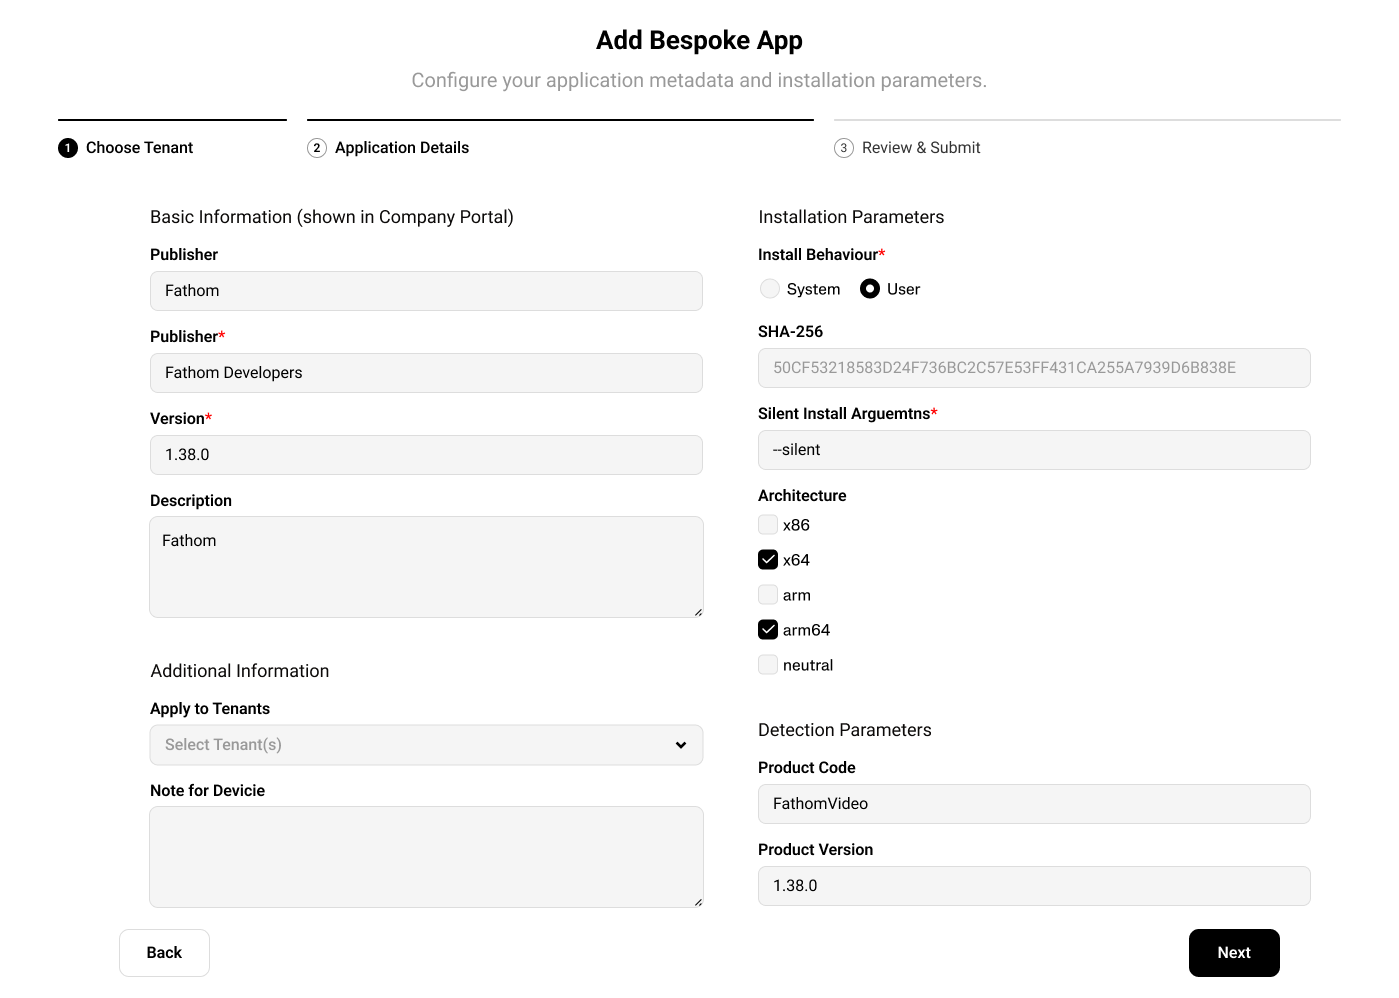
Task: Click the chevron arrow in Apply to Tenants
Action: 681,745
